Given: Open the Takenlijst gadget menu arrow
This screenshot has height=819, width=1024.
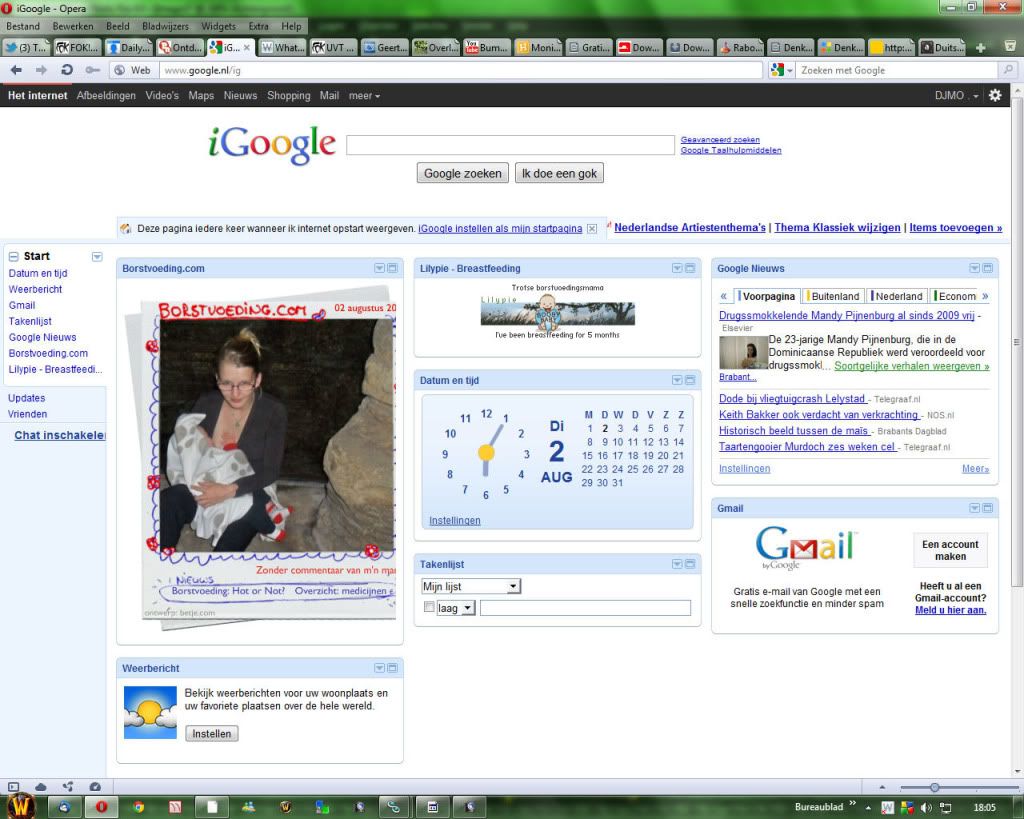Looking at the screenshot, I should [677, 564].
